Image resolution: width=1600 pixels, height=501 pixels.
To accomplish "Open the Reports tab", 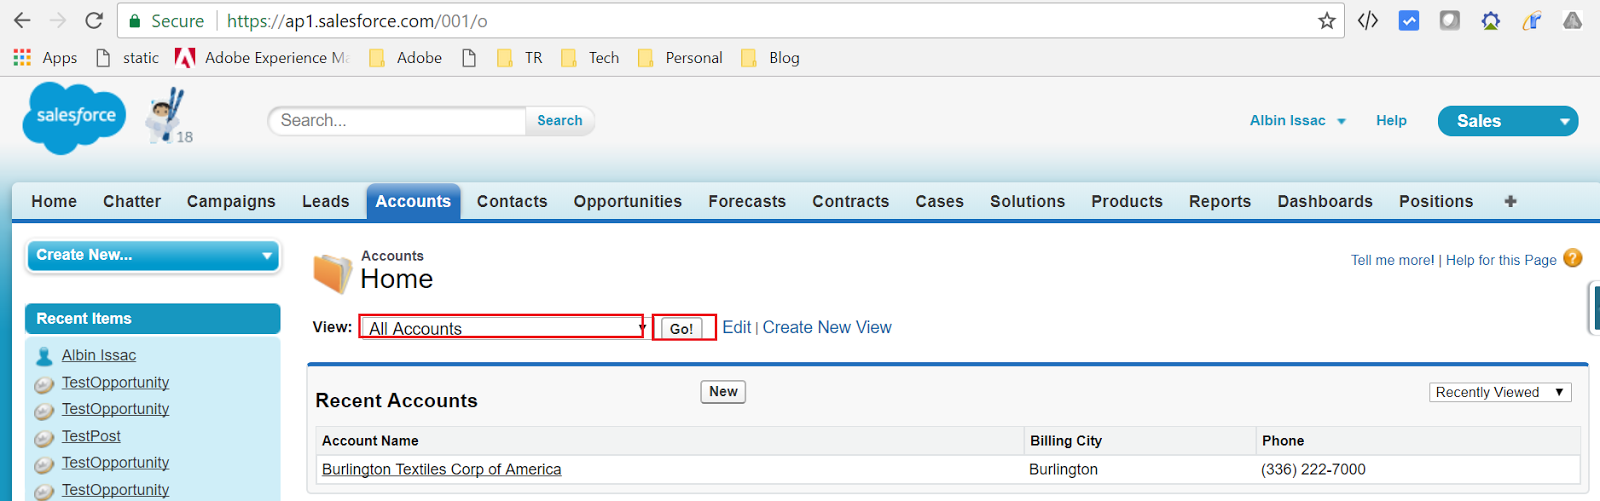I will tap(1220, 201).
